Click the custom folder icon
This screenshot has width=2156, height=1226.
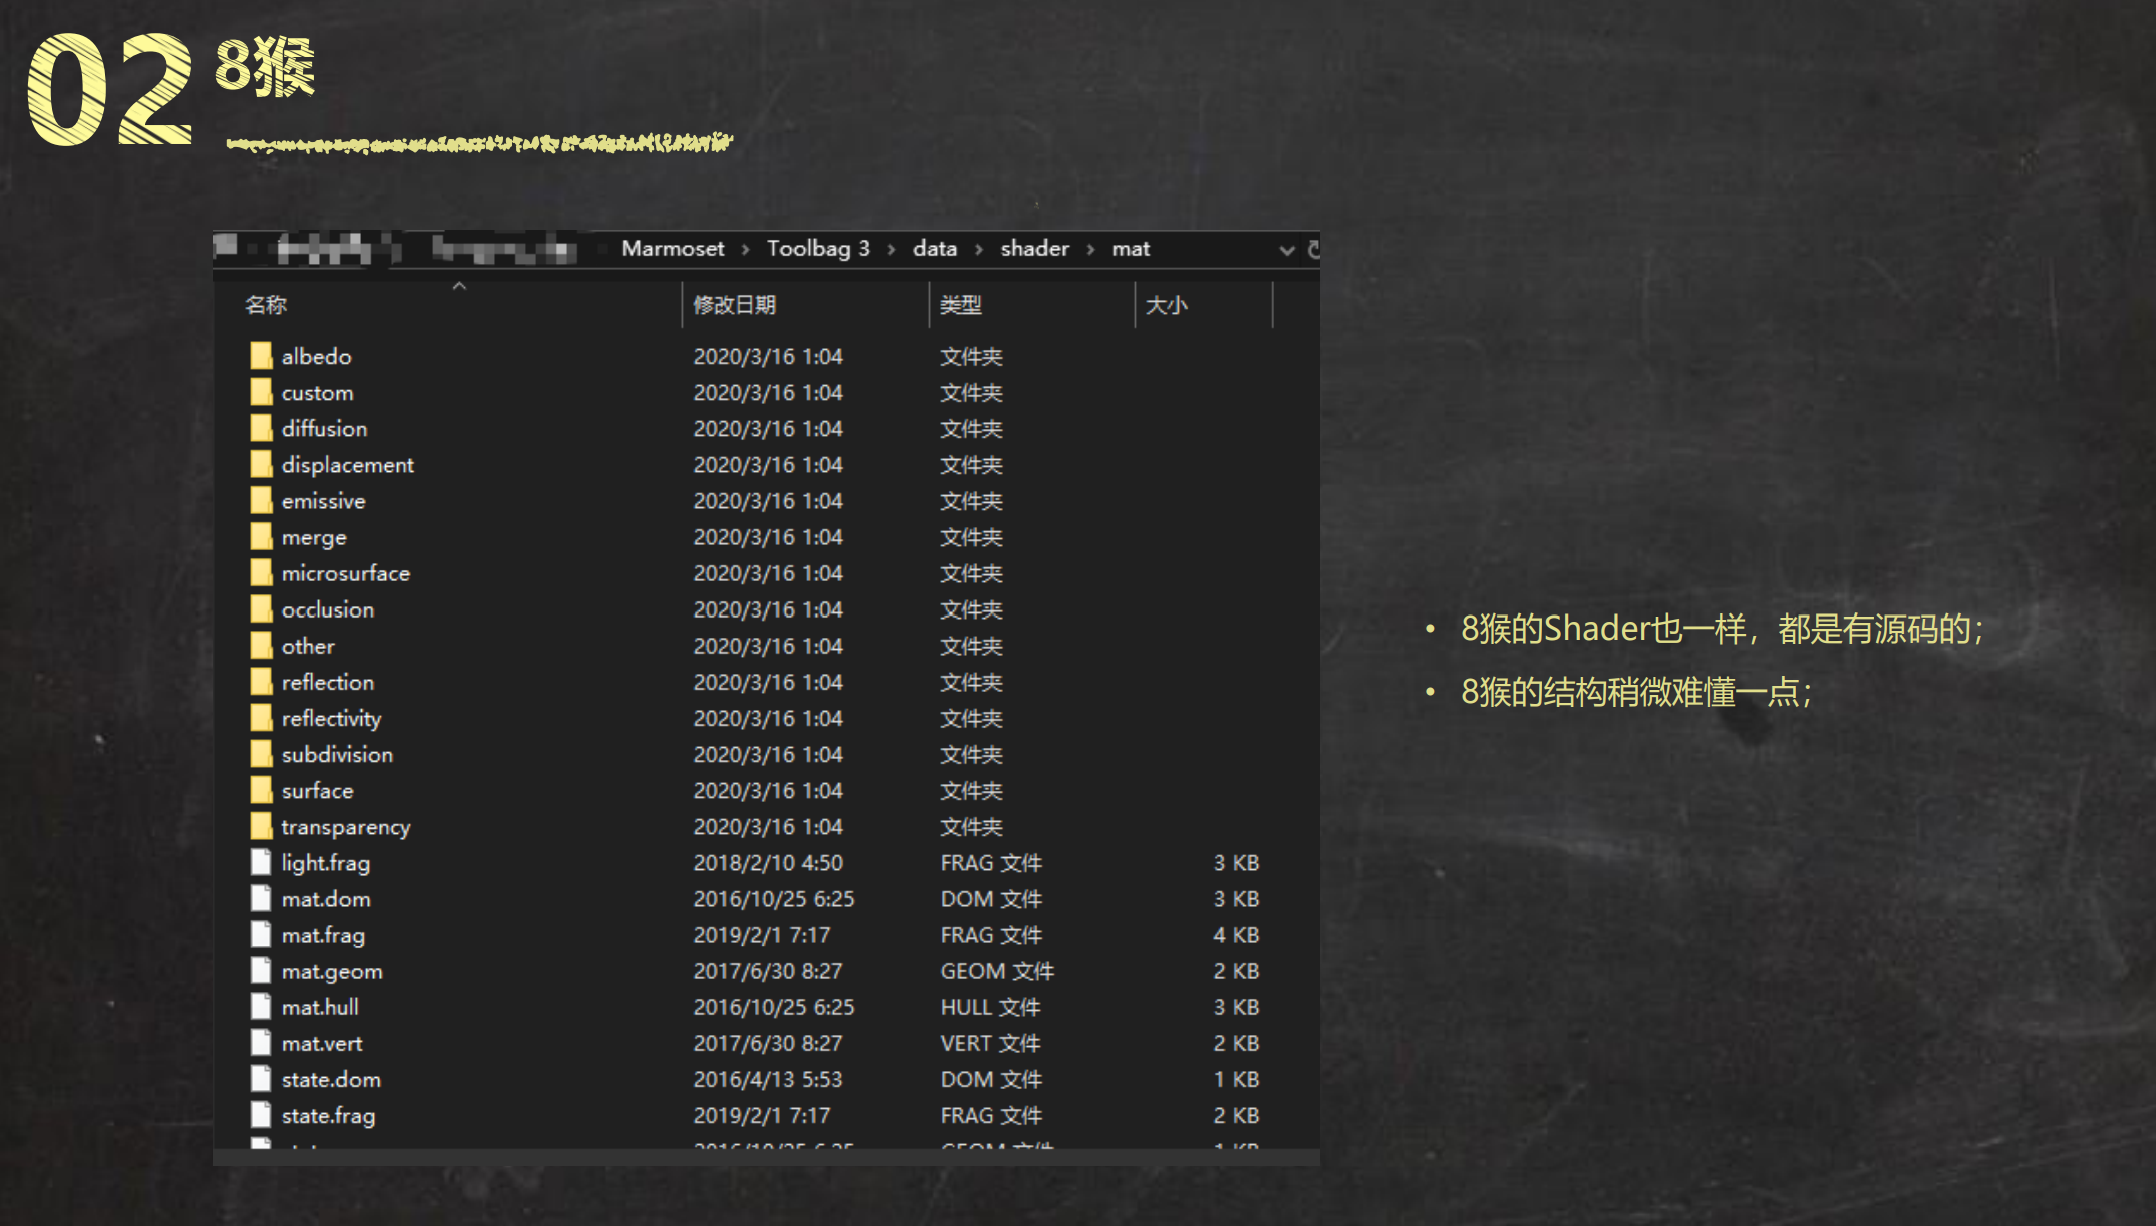click(261, 392)
